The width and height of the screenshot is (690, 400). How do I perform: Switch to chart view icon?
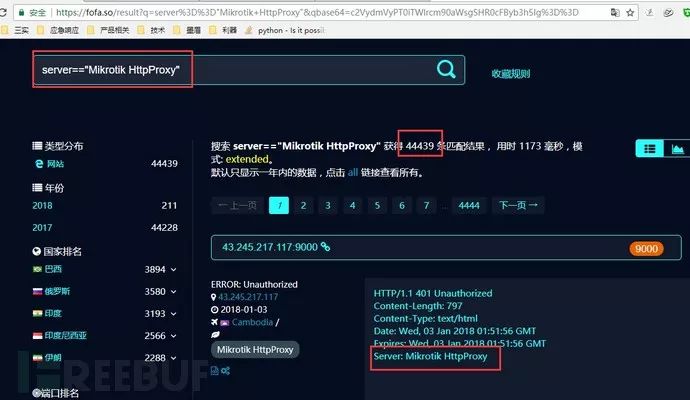677,149
